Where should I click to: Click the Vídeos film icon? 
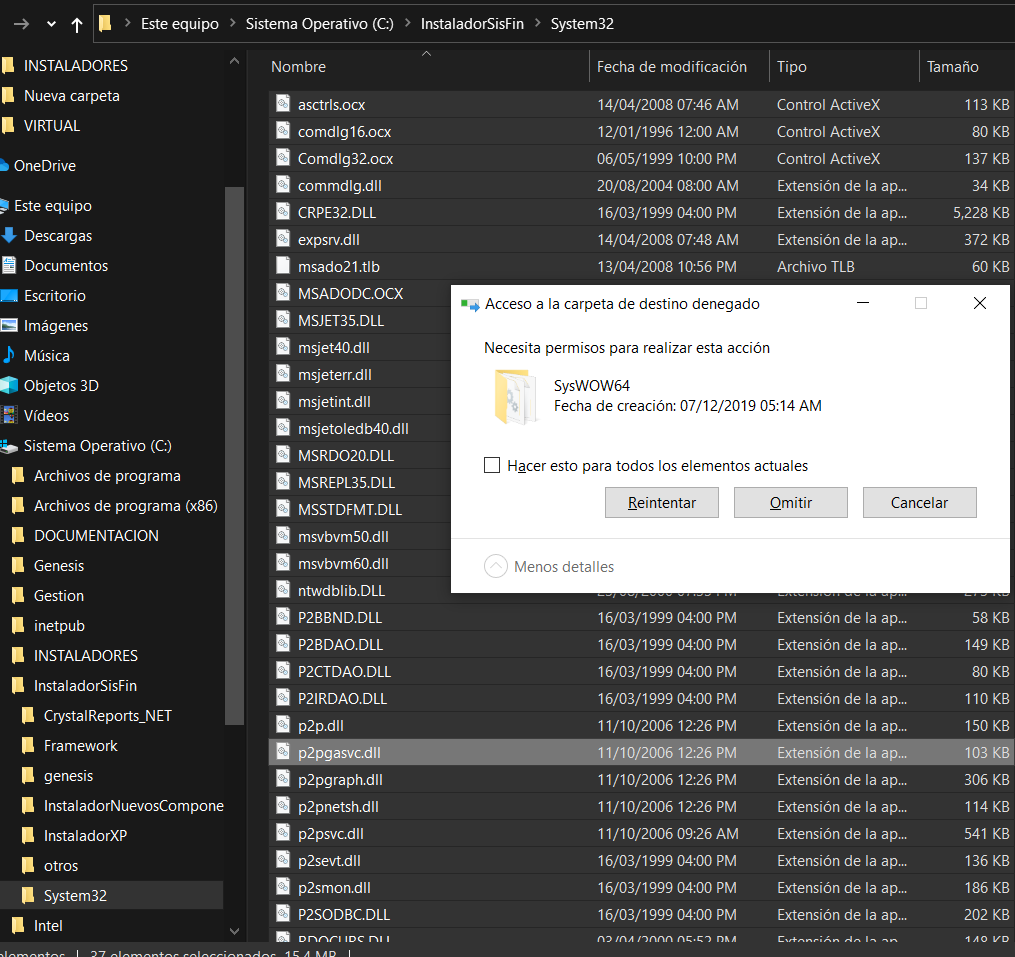point(9,415)
